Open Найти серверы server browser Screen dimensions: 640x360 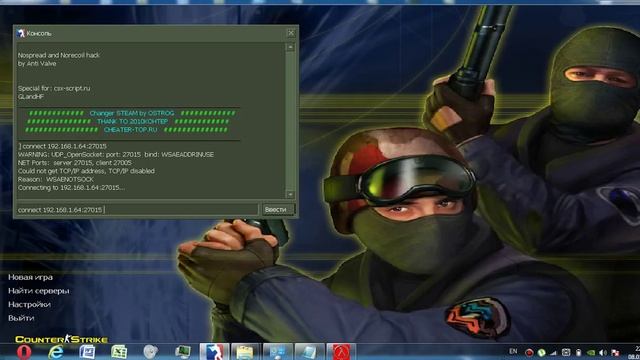tap(39, 291)
